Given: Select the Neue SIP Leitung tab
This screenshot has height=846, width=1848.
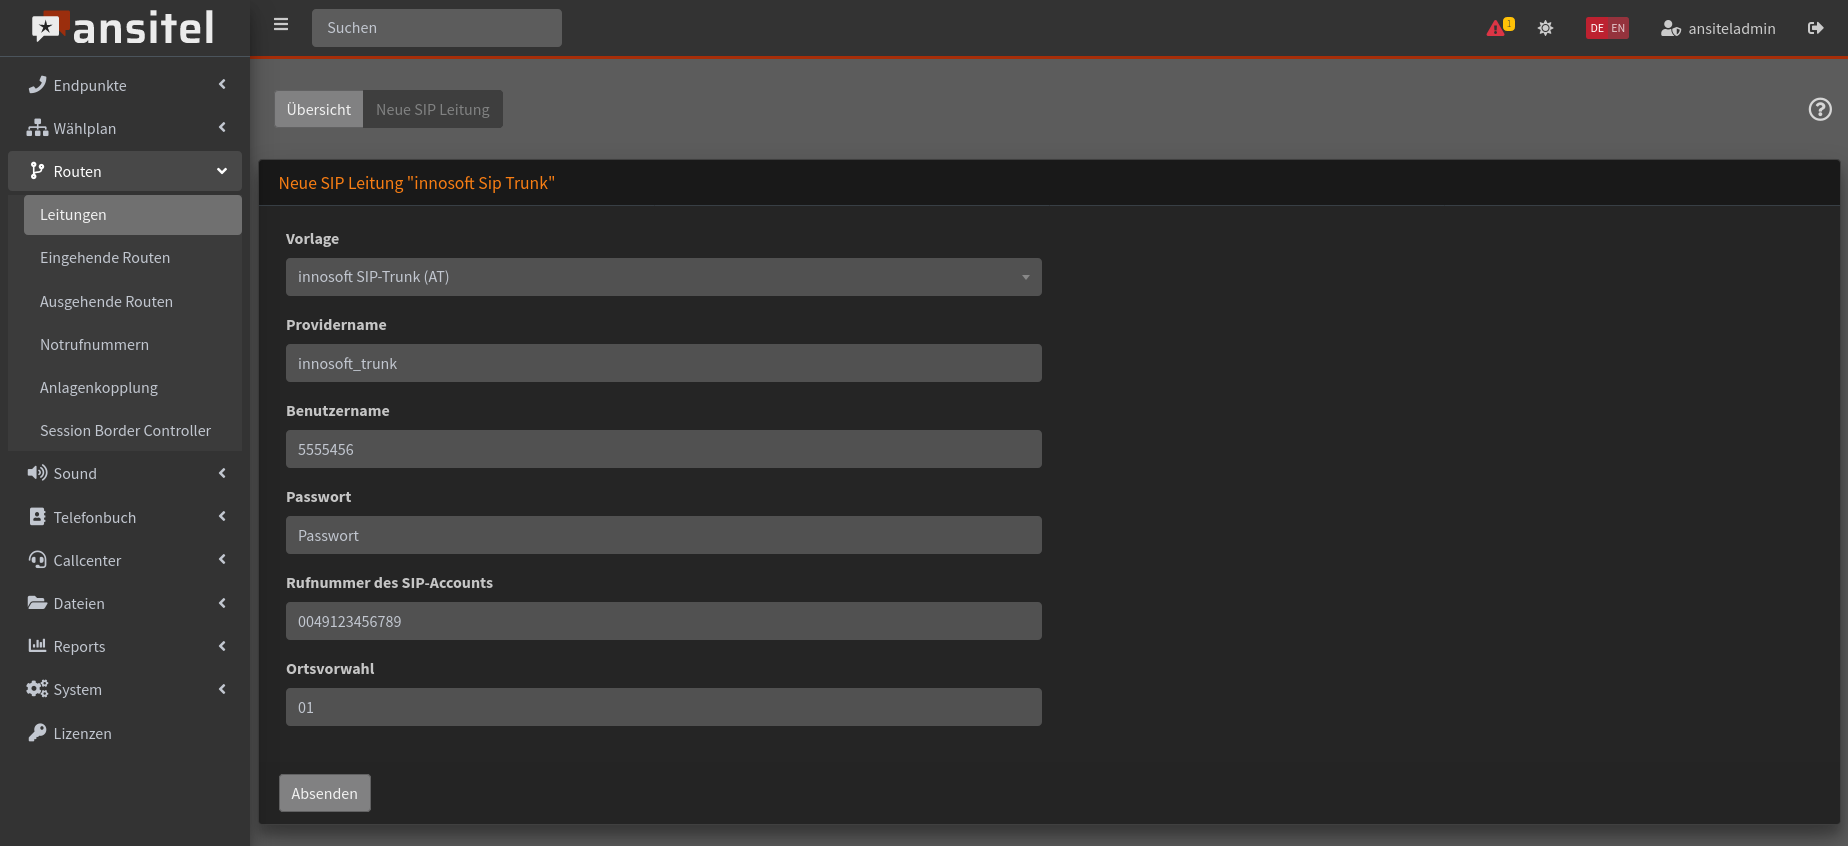Looking at the screenshot, I should click(432, 109).
